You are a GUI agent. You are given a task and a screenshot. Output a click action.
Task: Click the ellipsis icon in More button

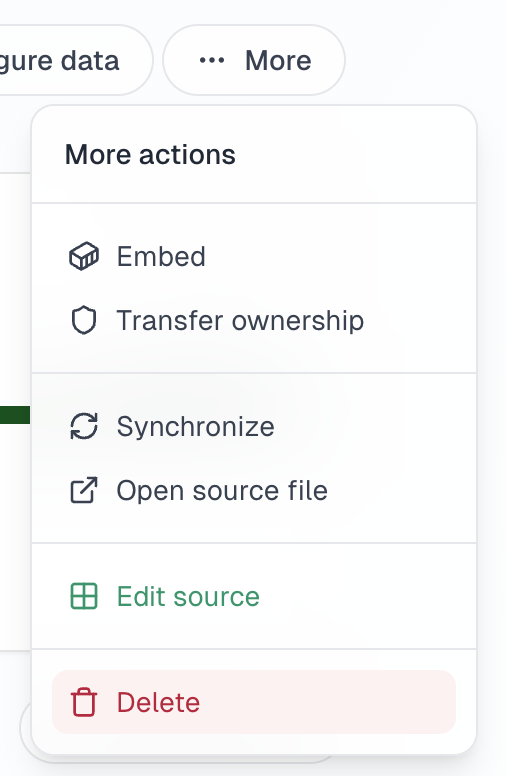212,60
